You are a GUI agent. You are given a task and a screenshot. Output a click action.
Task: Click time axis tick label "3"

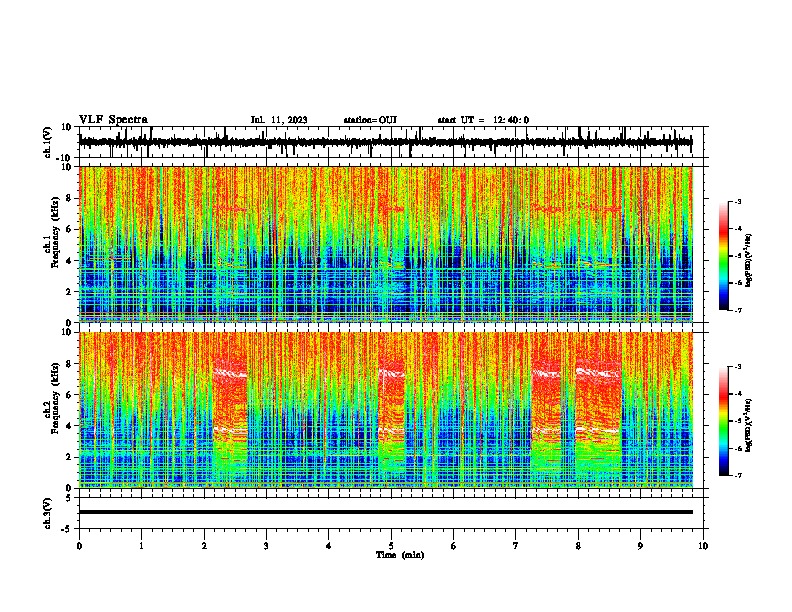coord(266,546)
